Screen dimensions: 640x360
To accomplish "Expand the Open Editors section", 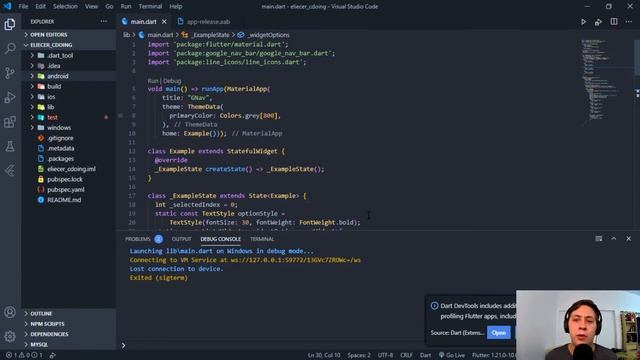I will tap(69, 35).
